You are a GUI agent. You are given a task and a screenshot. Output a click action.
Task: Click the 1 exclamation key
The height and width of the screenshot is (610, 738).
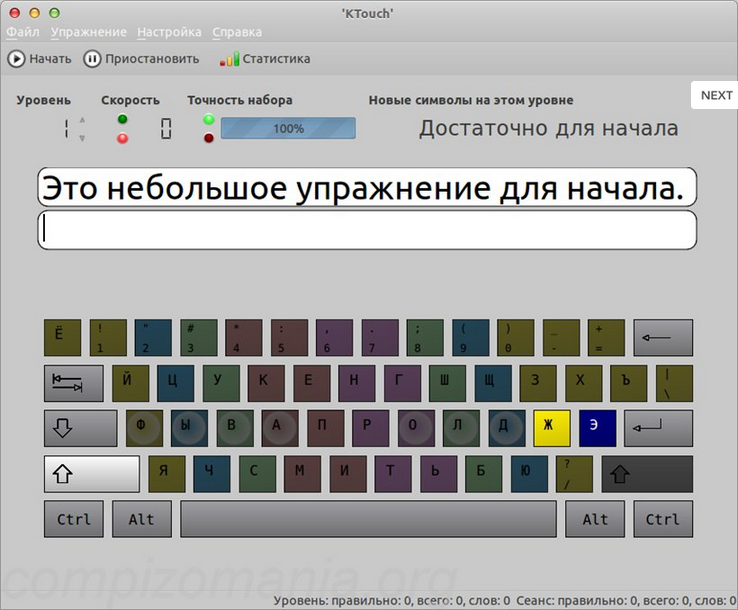[x=108, y=337]
